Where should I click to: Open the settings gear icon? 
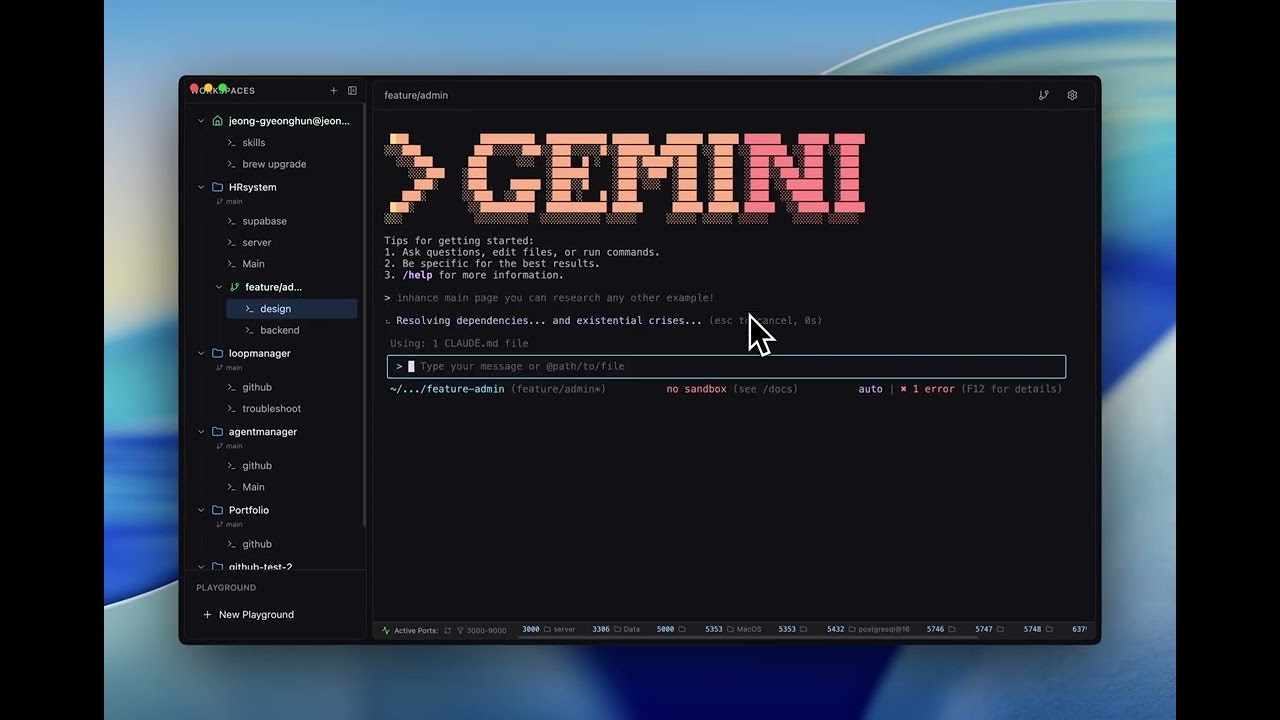[x=1071, y=94]
